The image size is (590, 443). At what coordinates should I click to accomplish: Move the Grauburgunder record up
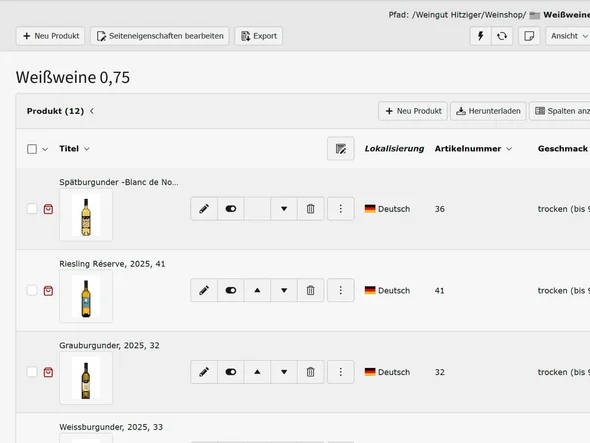coord(257,372)
